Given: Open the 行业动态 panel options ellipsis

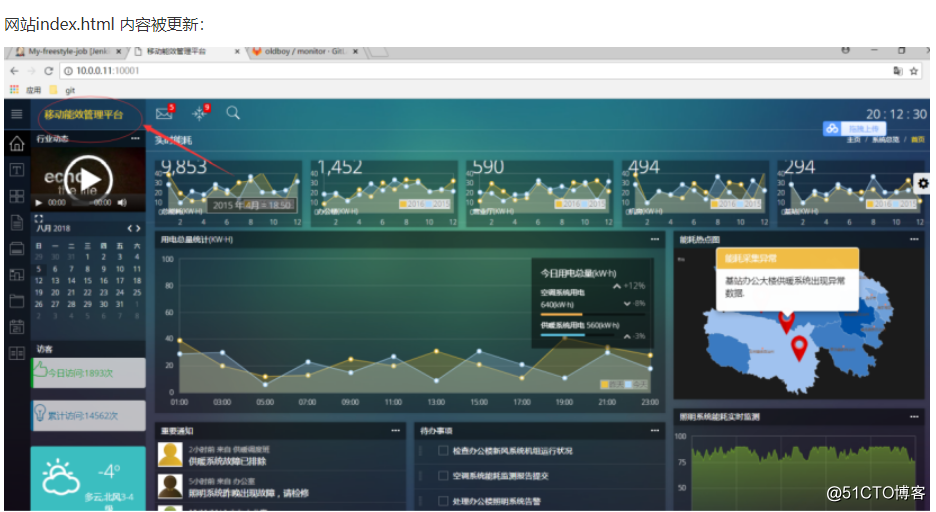Looking at the screenshot, I should pyautogui.click(x=136, y=138).
